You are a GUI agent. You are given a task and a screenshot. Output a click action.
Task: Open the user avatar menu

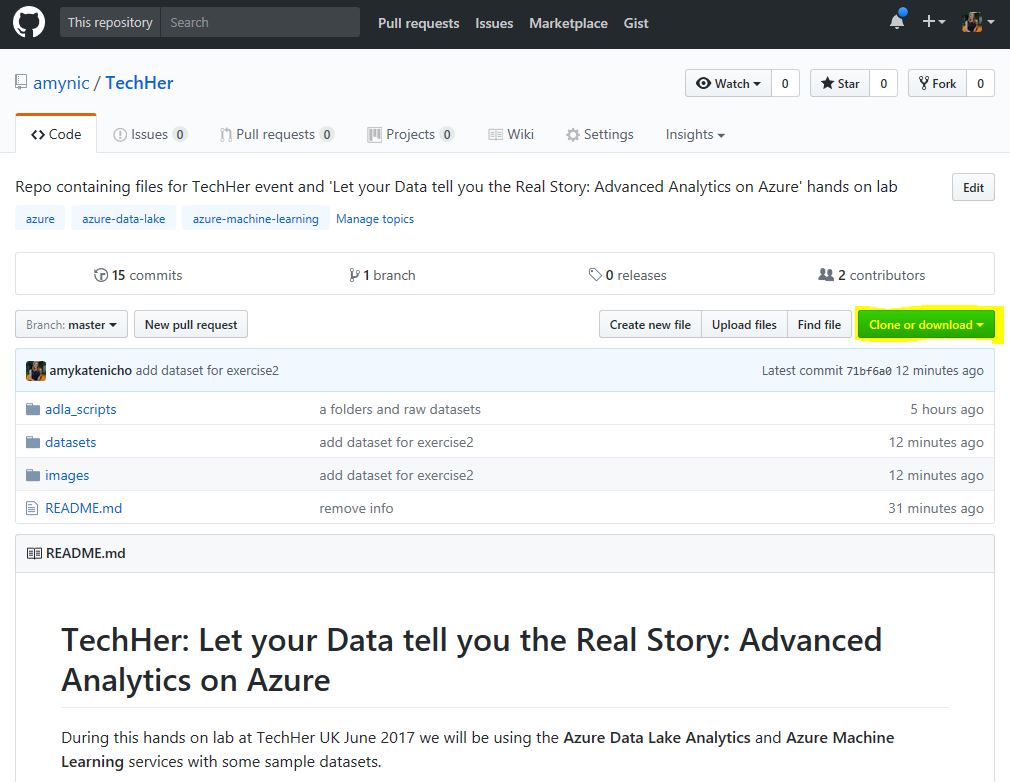[978, 22]
